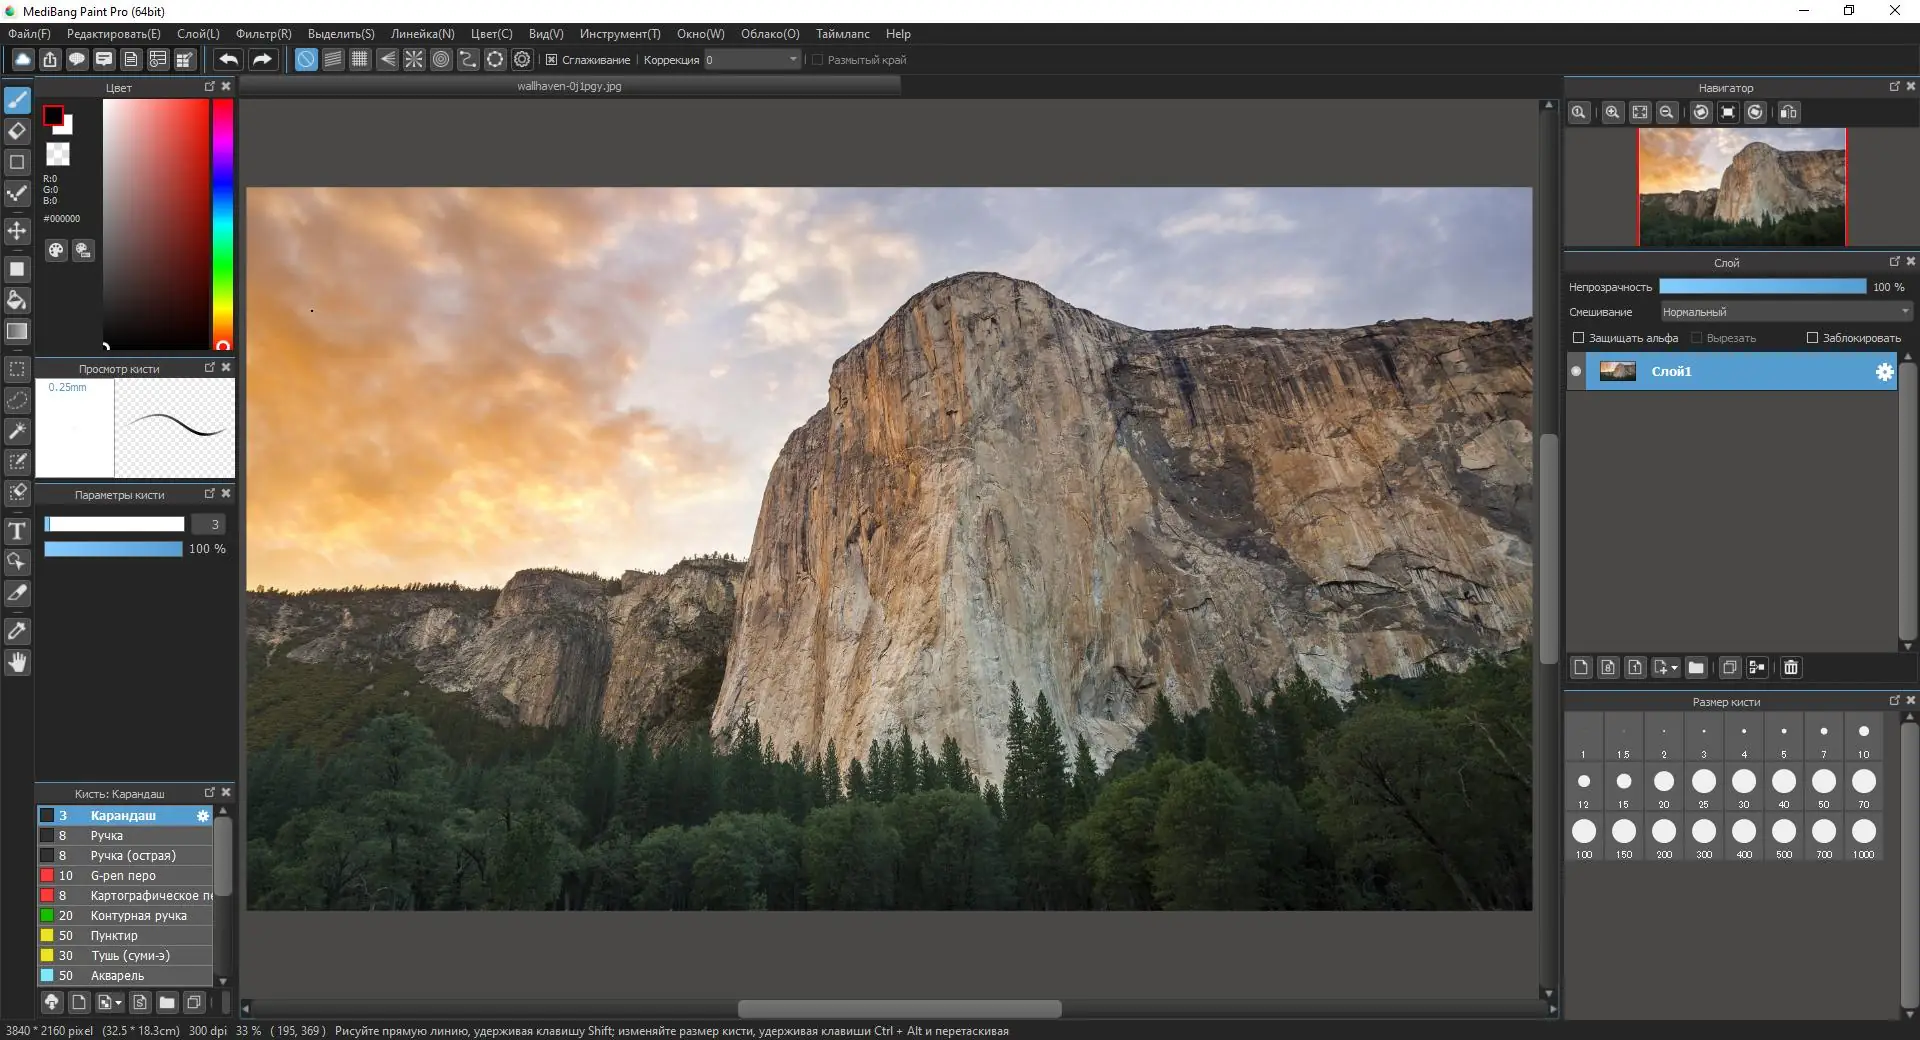
Task: Zoom out using the Navigator magnifier minus
Action: 1666,112
